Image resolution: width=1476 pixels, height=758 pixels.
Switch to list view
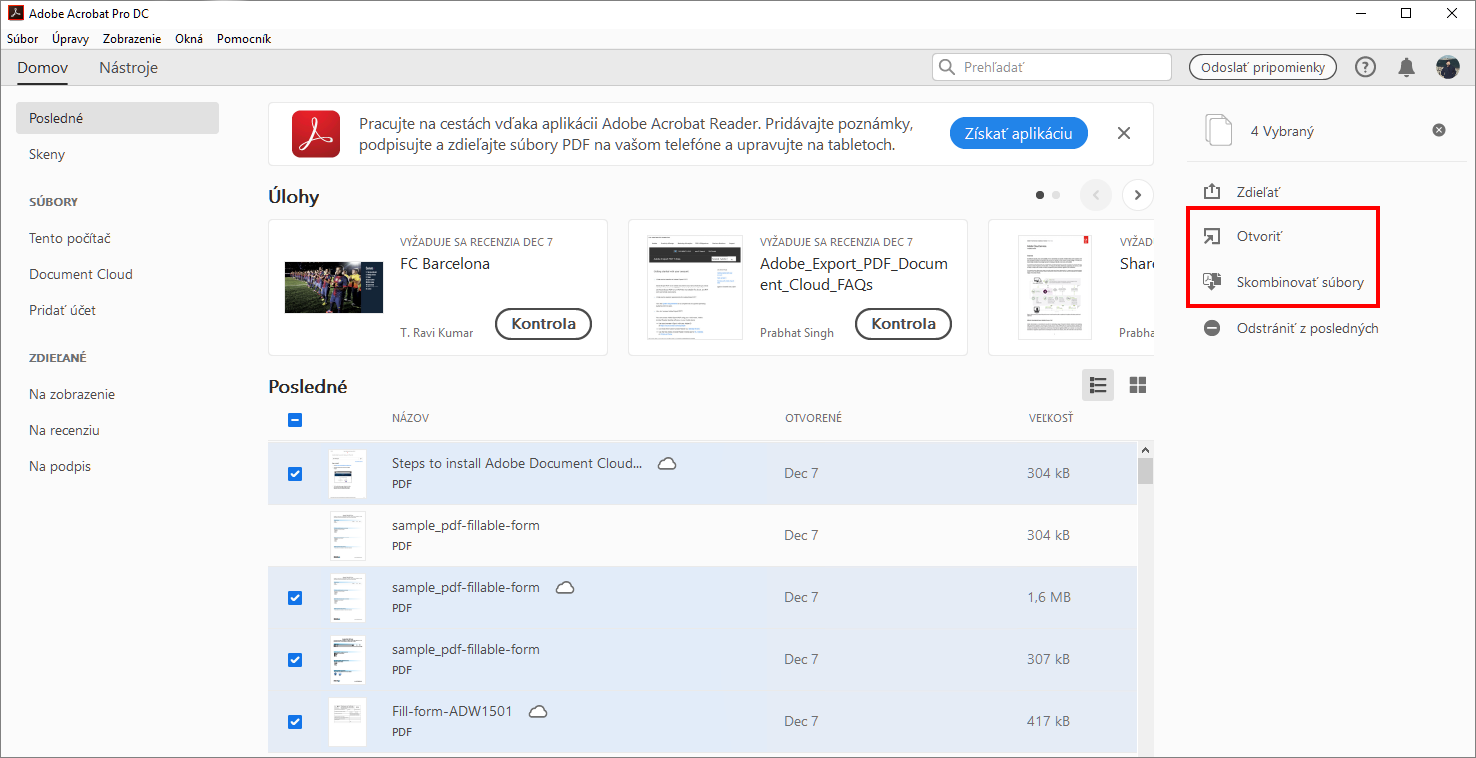(x=1098, y=385)
